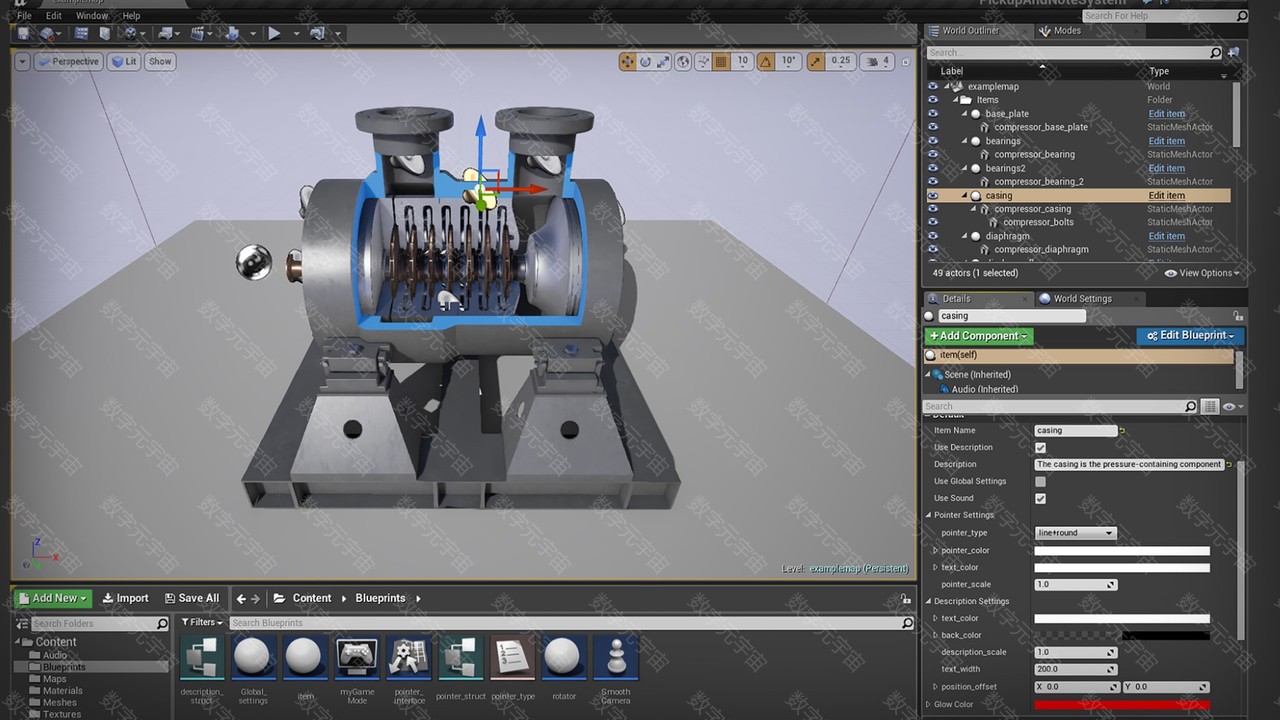The height and width of the screenshot is (720, 1280).
Task: Enable the Use Global Settings checkbox
Action: pyautogui.click(x=1040, y=482)
